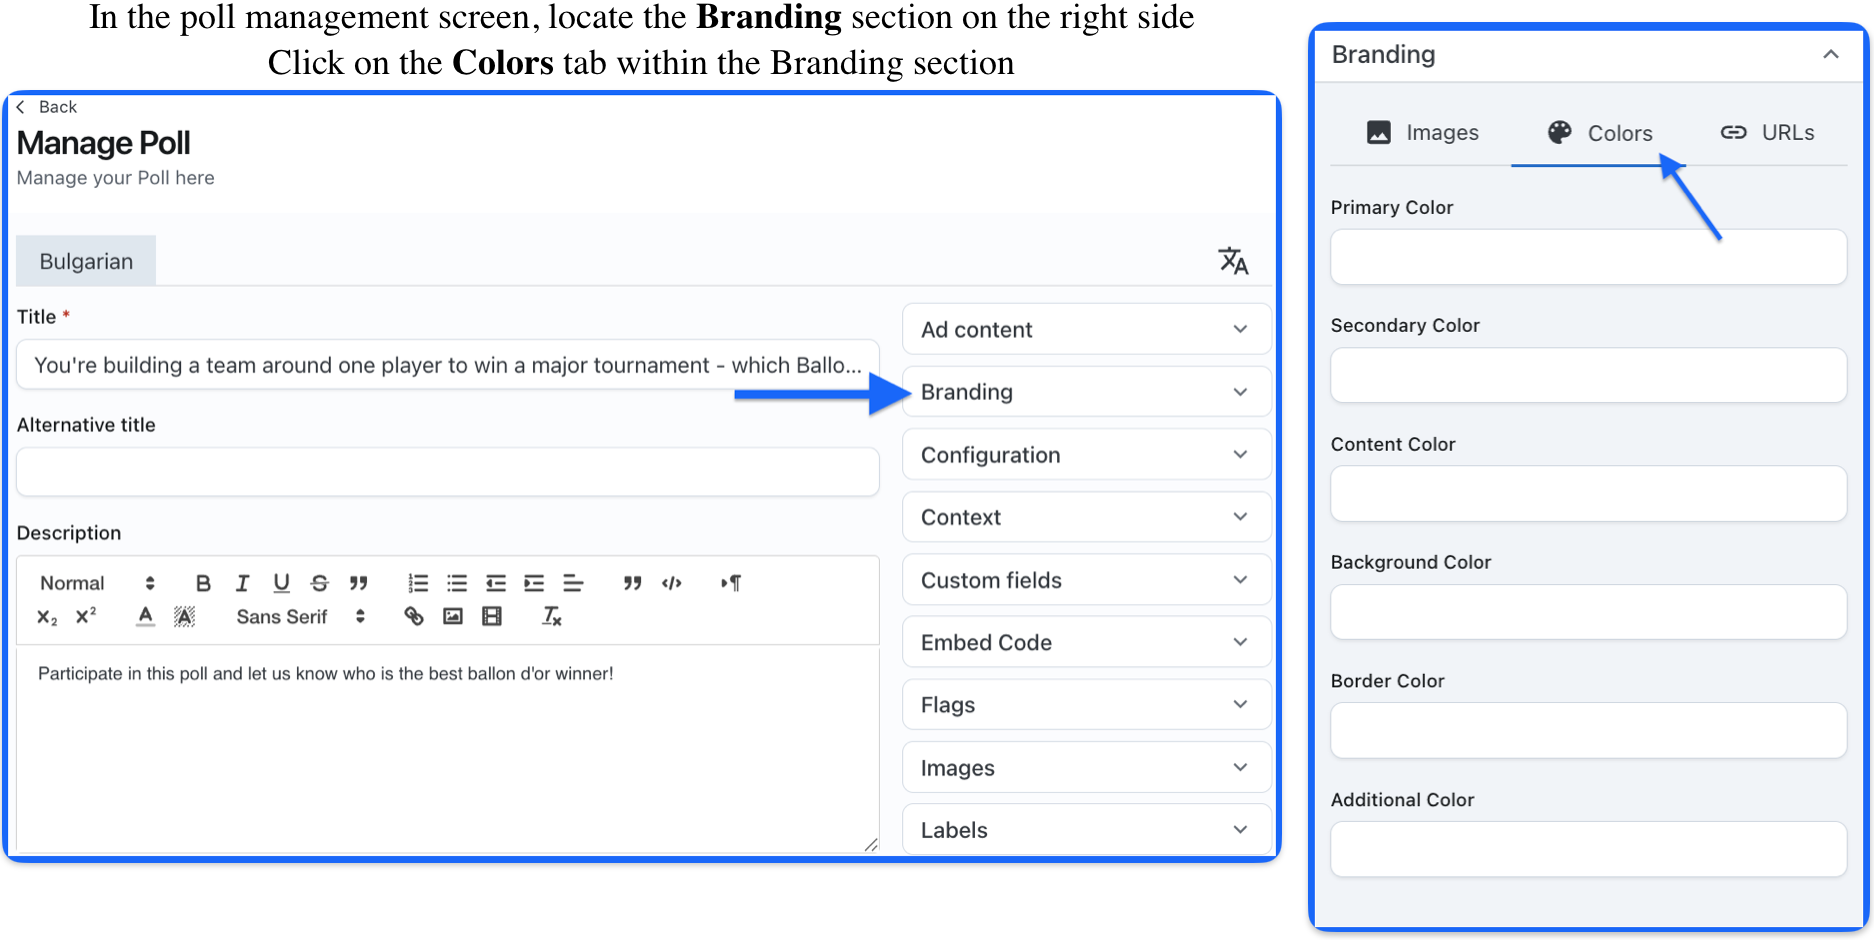Toggle subscript formatting
The image size is (1874, 940).
[47, 617]
